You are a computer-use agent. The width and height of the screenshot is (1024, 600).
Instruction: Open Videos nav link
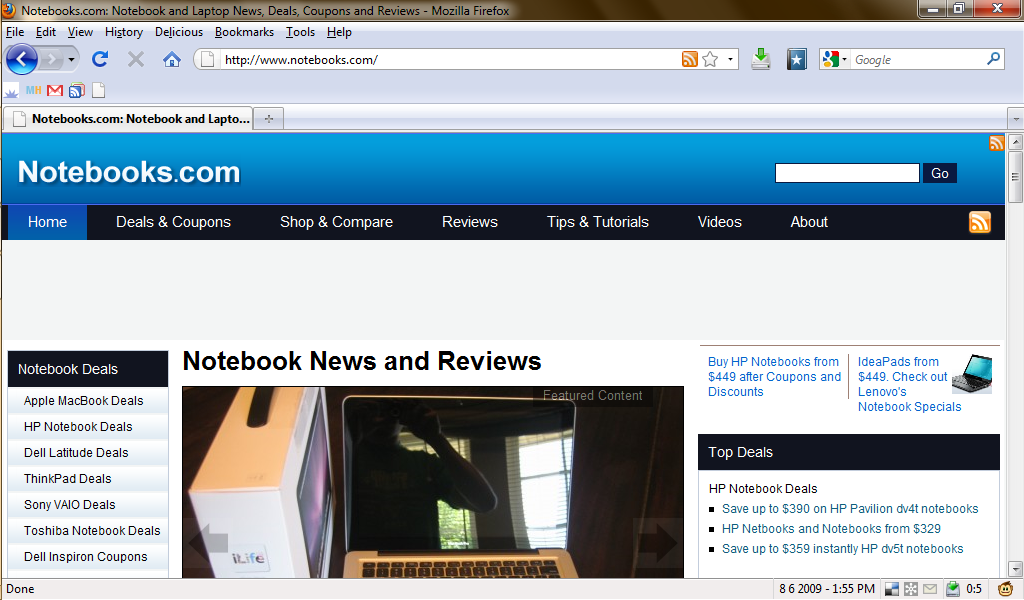(720, 222)
